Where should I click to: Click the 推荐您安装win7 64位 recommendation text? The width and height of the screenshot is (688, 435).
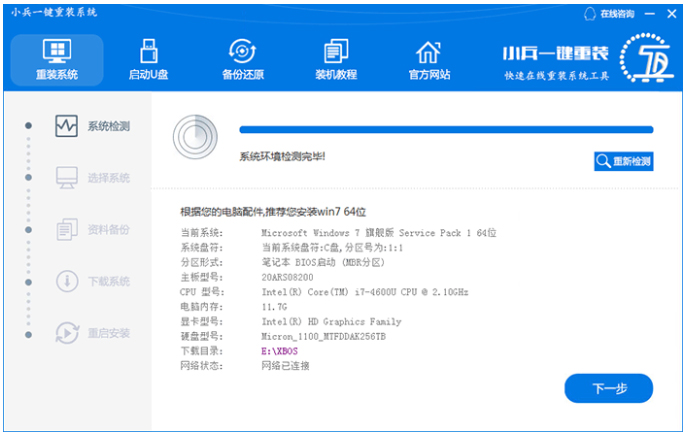coord(273,212)
